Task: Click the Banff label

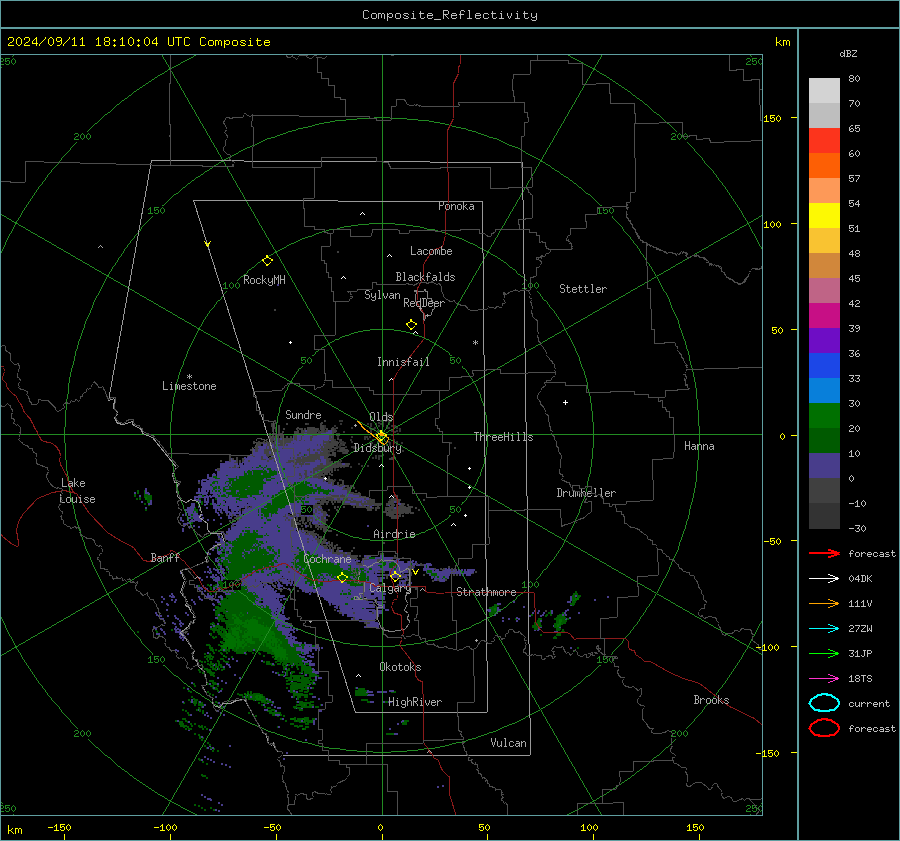Action: click(165, 558)
